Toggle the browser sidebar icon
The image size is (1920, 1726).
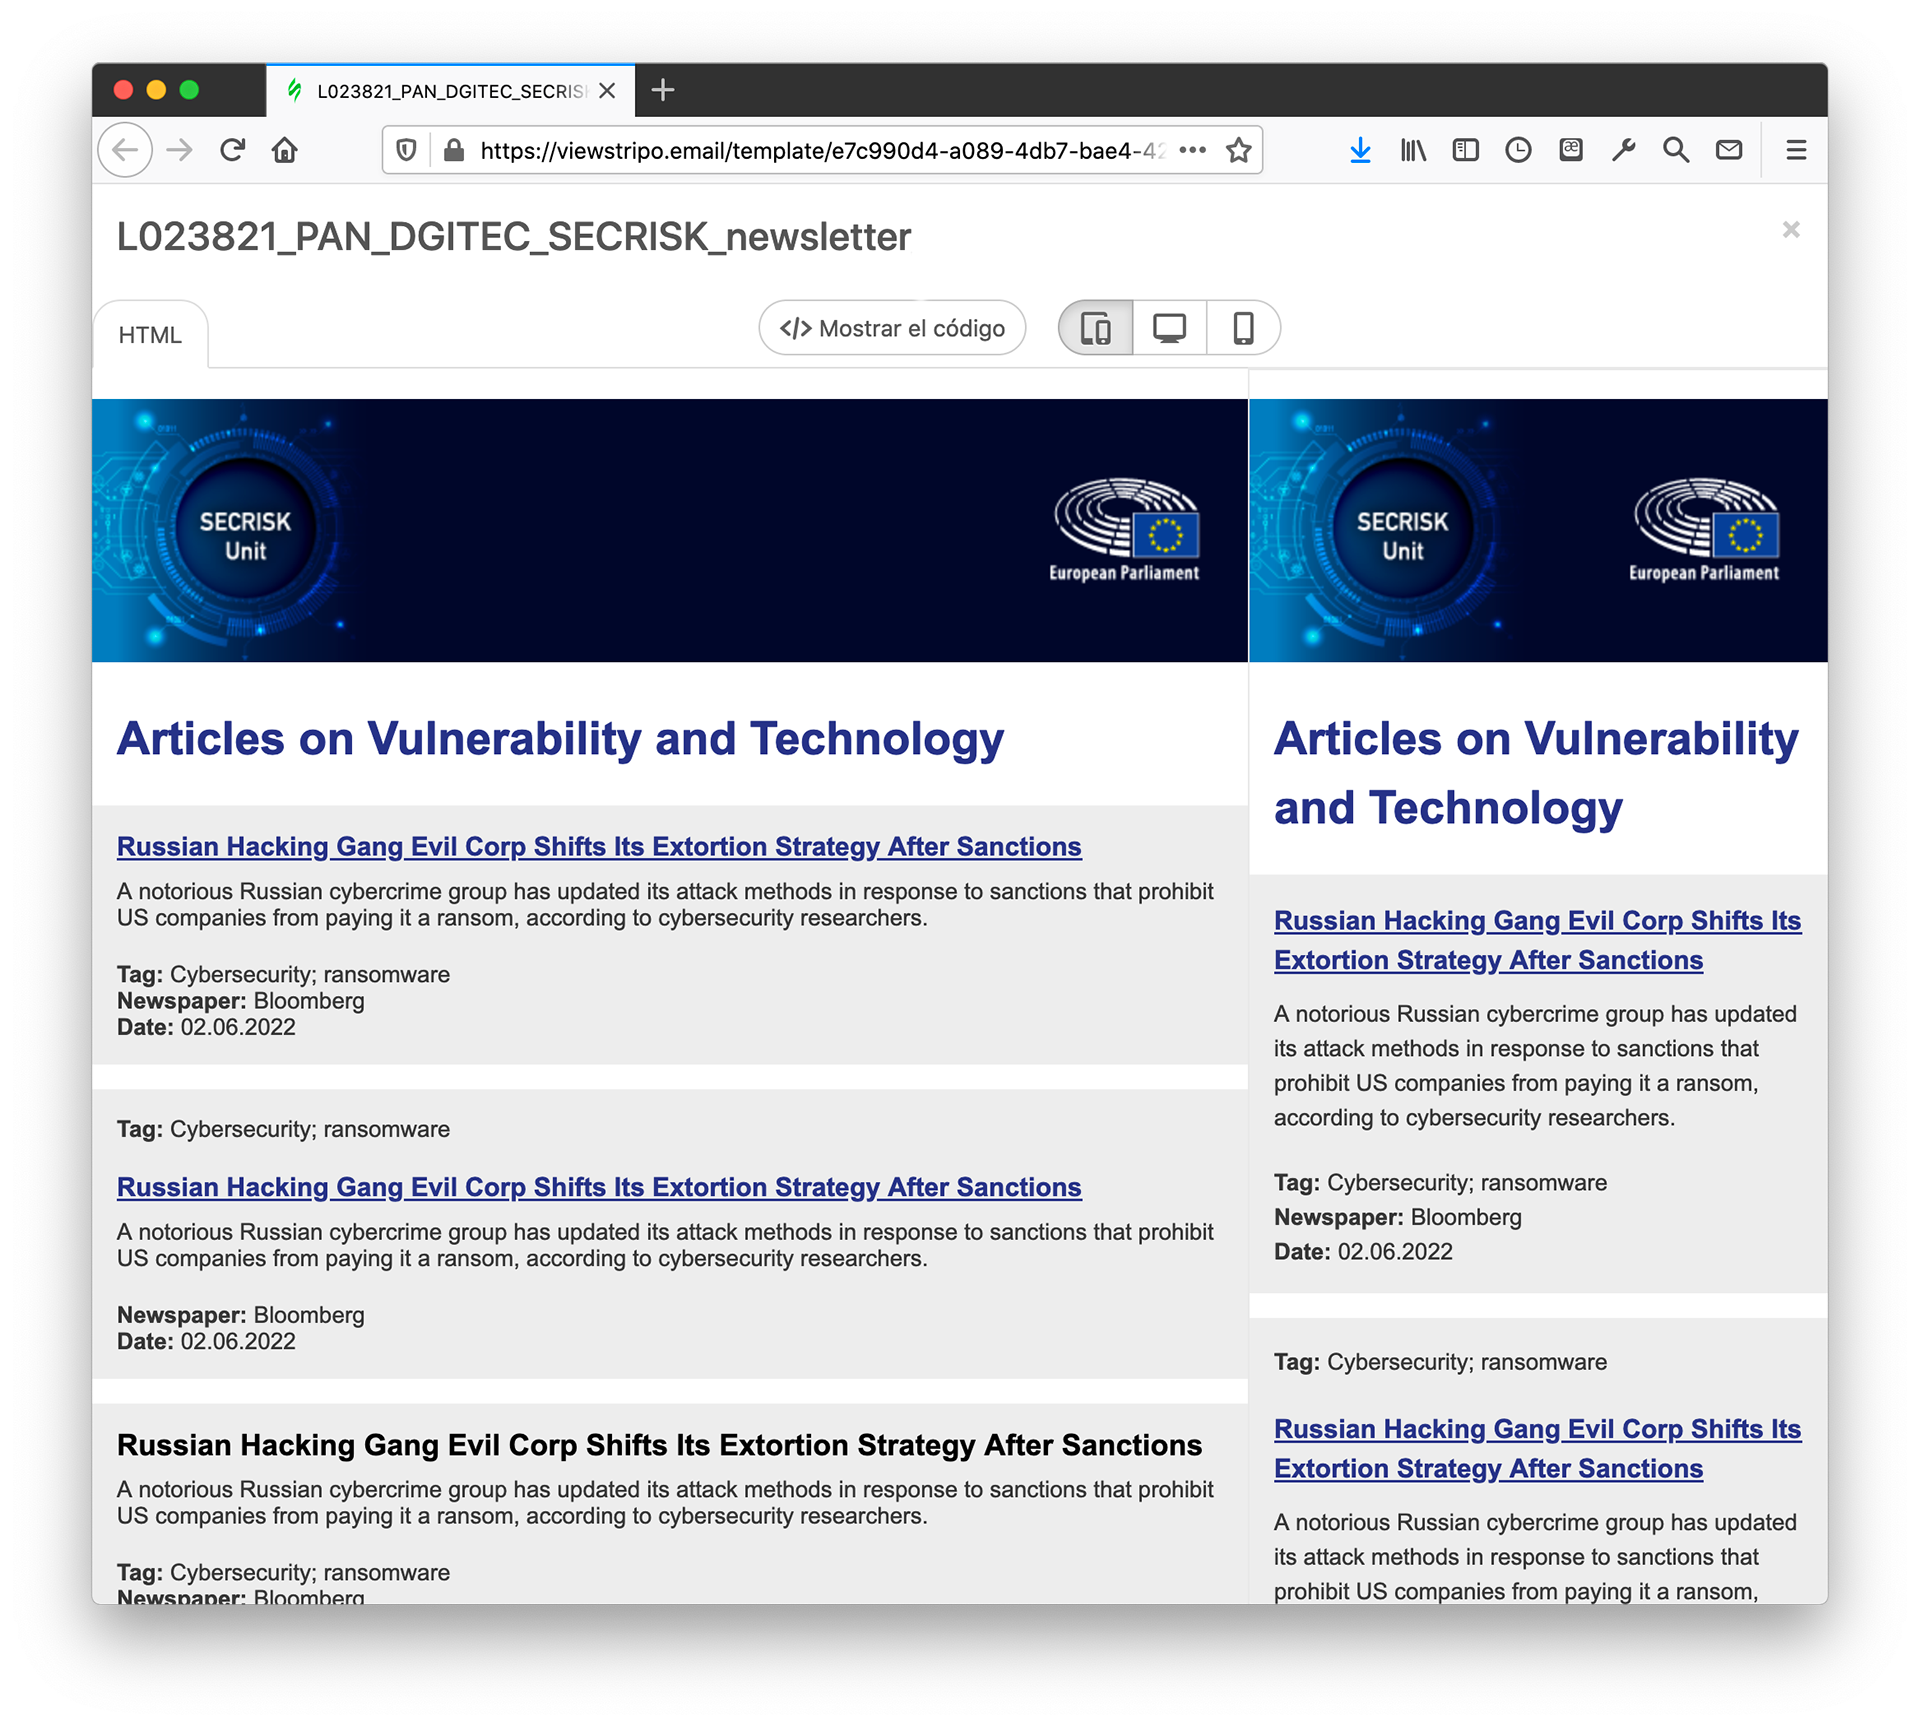point(1465,150)
